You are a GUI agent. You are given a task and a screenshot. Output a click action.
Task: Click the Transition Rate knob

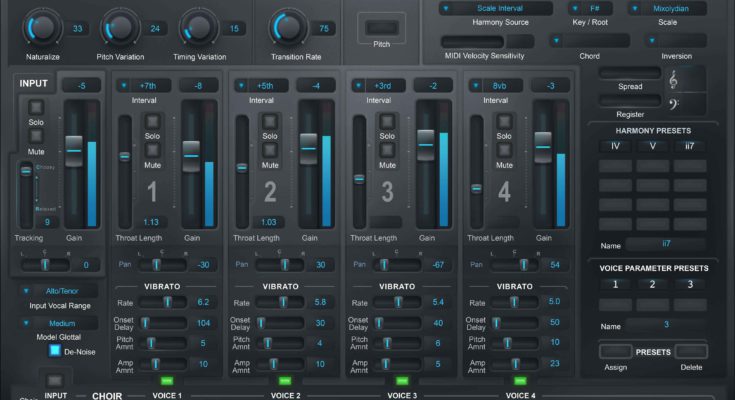pos(287,26)
